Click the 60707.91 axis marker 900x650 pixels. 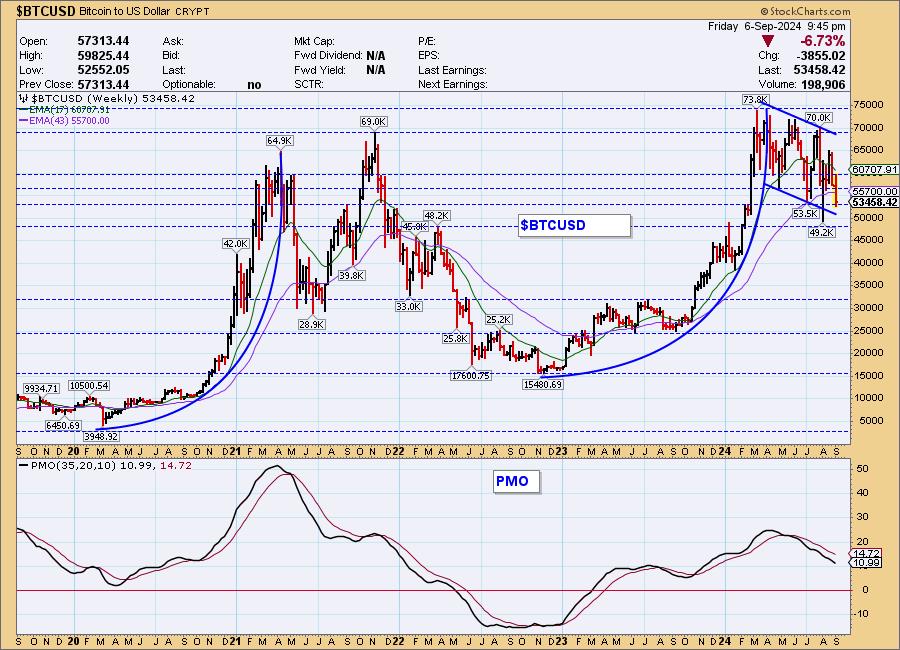pos(874,169)
